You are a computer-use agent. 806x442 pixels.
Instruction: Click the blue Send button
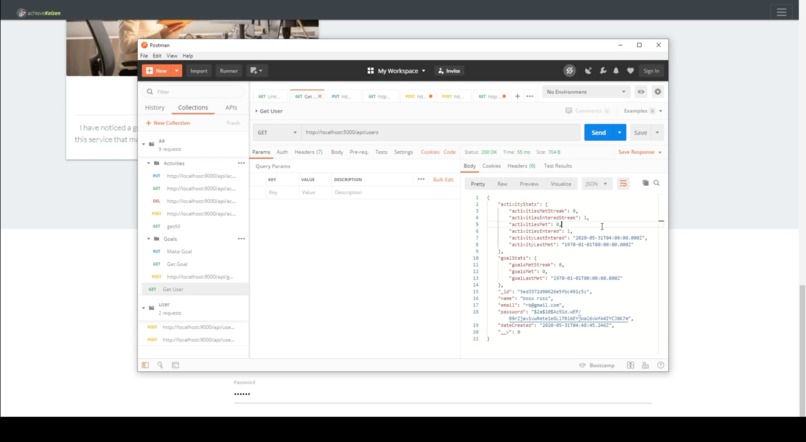tap(598, 133)
